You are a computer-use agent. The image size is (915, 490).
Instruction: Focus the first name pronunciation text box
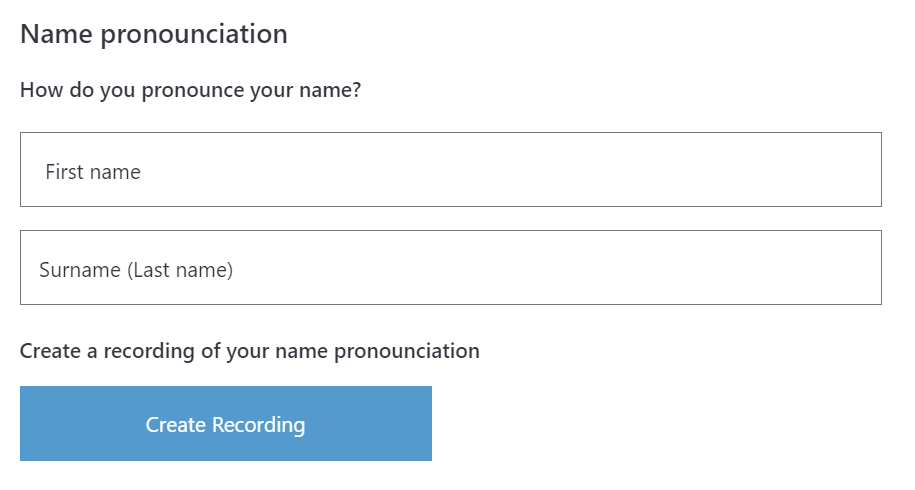click(x=450, y=170)
